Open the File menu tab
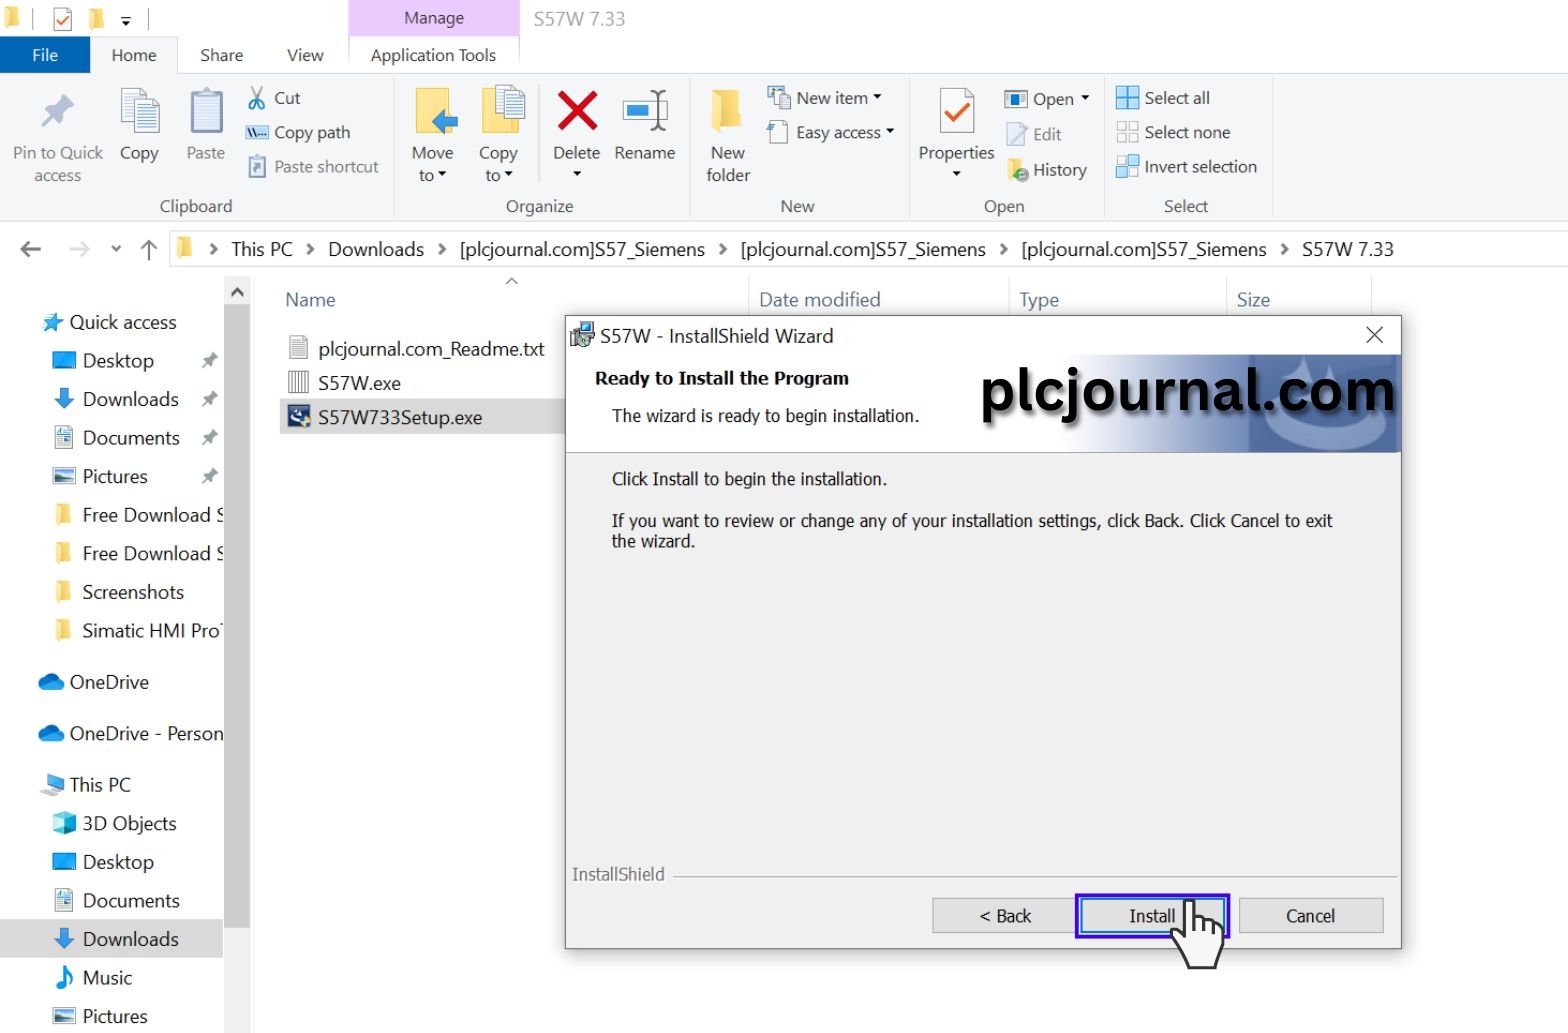 [x=45, y=55]
